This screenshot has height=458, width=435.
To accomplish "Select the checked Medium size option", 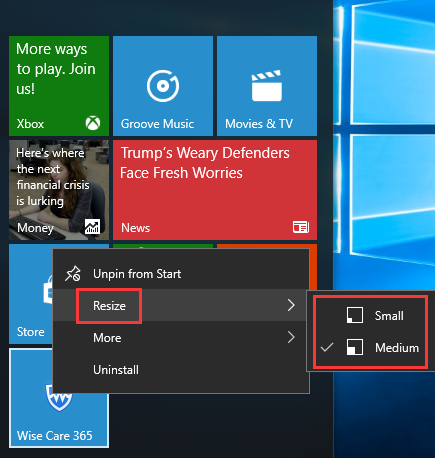I will pos(370,348).
